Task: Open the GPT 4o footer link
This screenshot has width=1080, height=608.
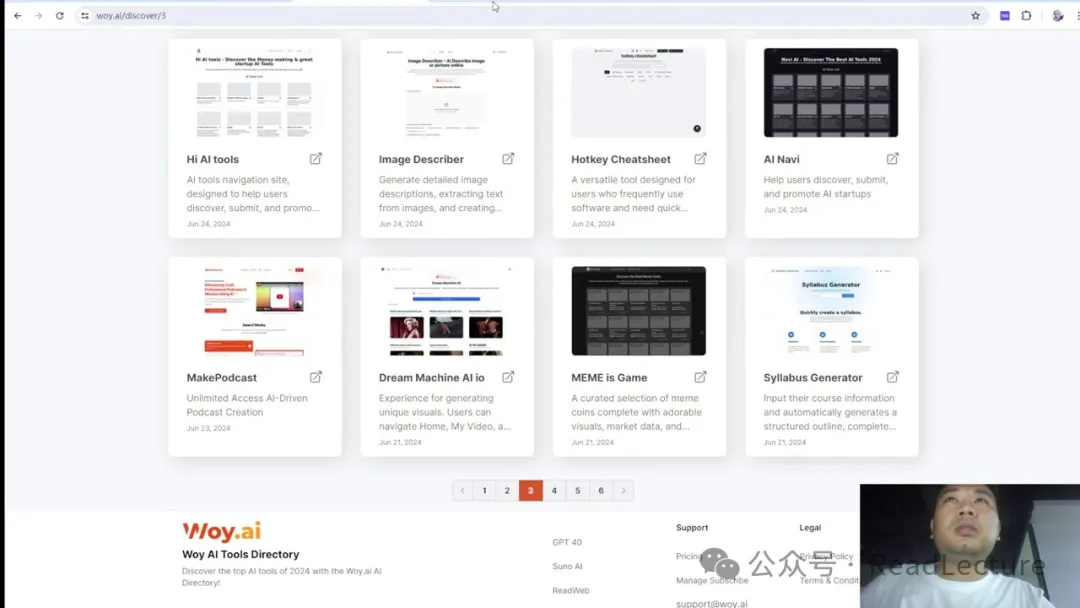Action: coord(567,542)
